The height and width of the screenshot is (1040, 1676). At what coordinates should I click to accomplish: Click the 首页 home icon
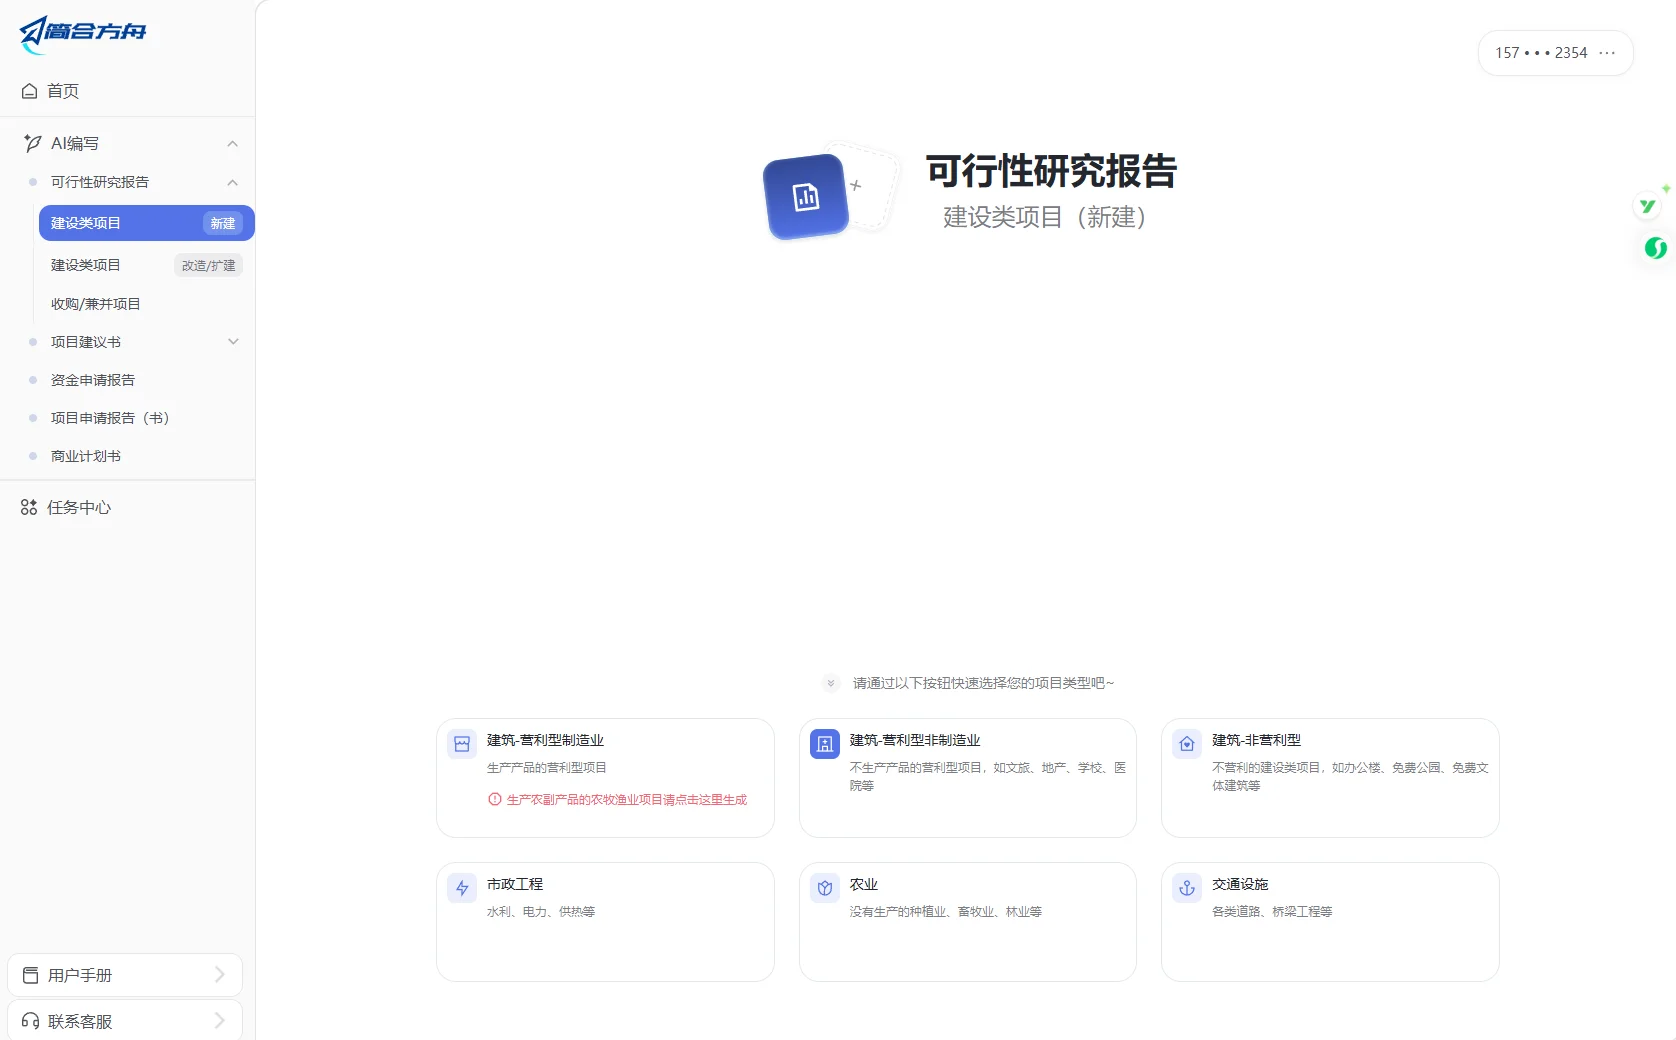[29, 90]
